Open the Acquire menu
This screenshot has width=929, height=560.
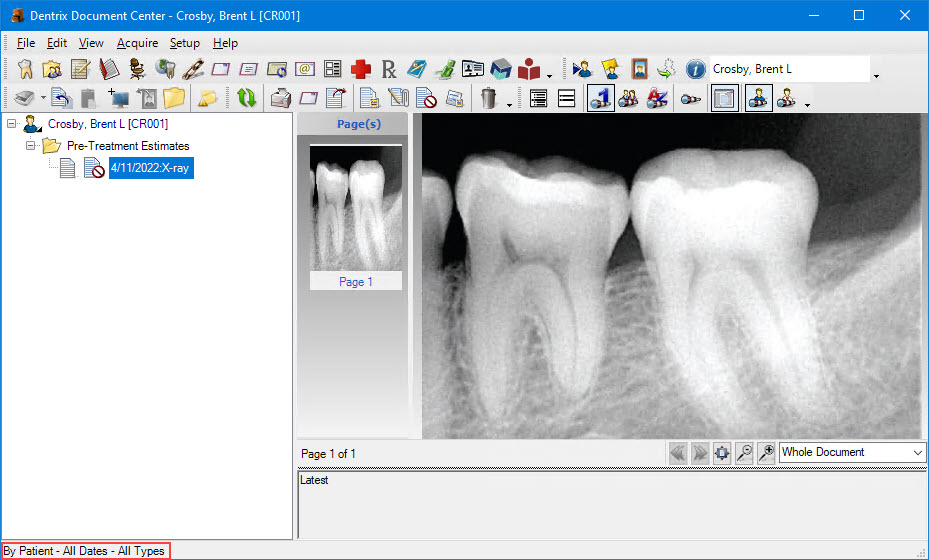pyautogui.click(x=137, y=43)
